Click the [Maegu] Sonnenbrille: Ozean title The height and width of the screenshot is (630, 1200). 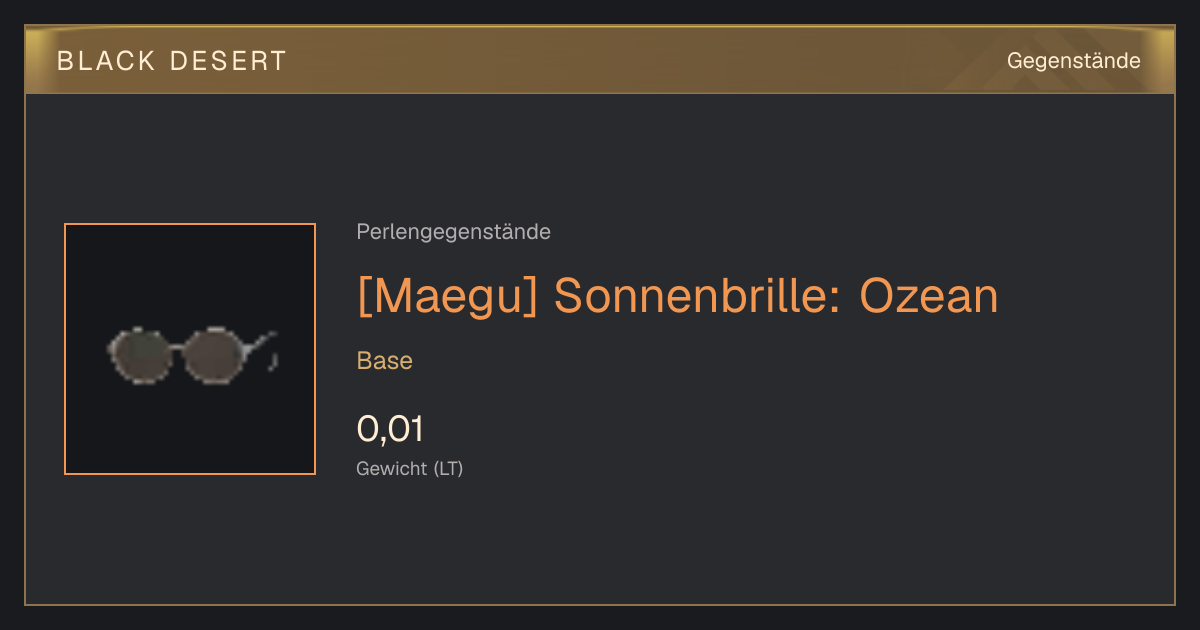[x=678, y=296]
